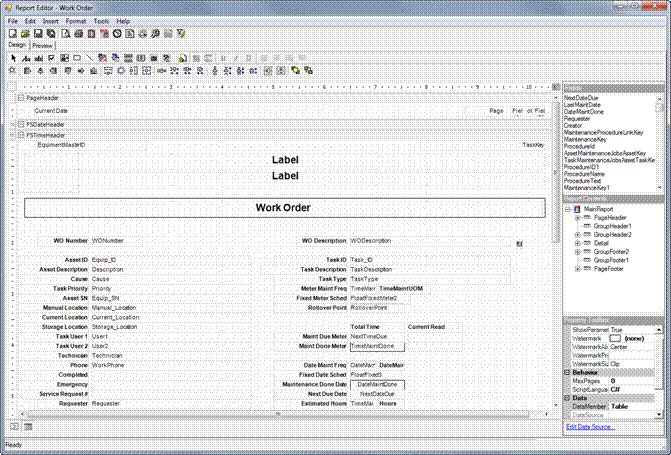Click the Edit Data Source link

point(592,427)
